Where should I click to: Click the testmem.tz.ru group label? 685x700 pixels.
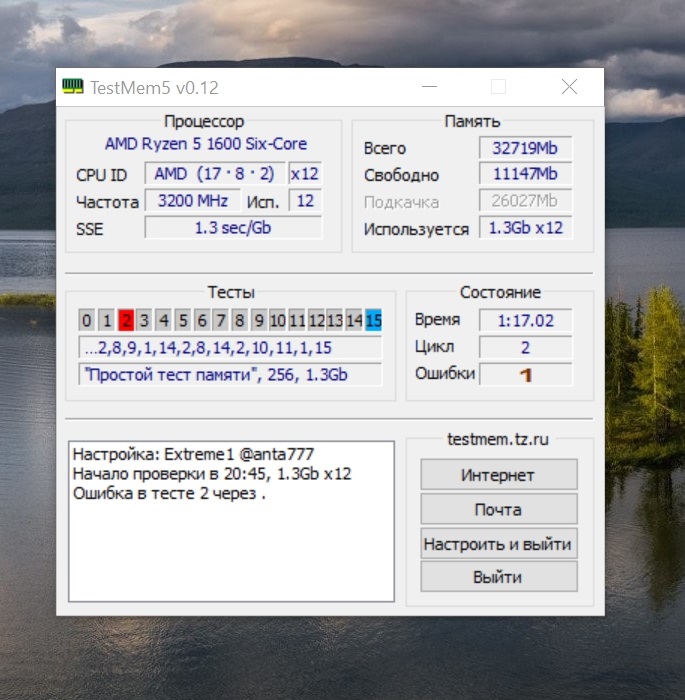pos(498,439)
